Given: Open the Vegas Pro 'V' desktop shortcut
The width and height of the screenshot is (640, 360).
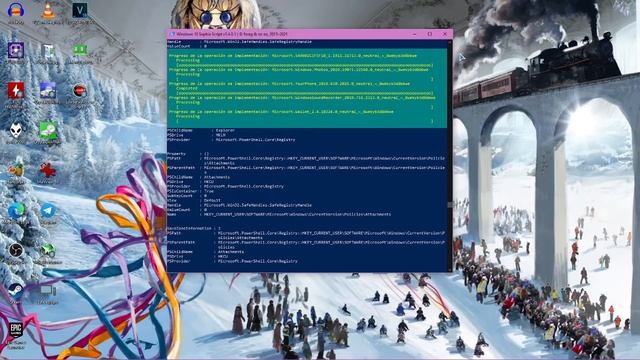Looking at the screenshot, I should point(80,10).
